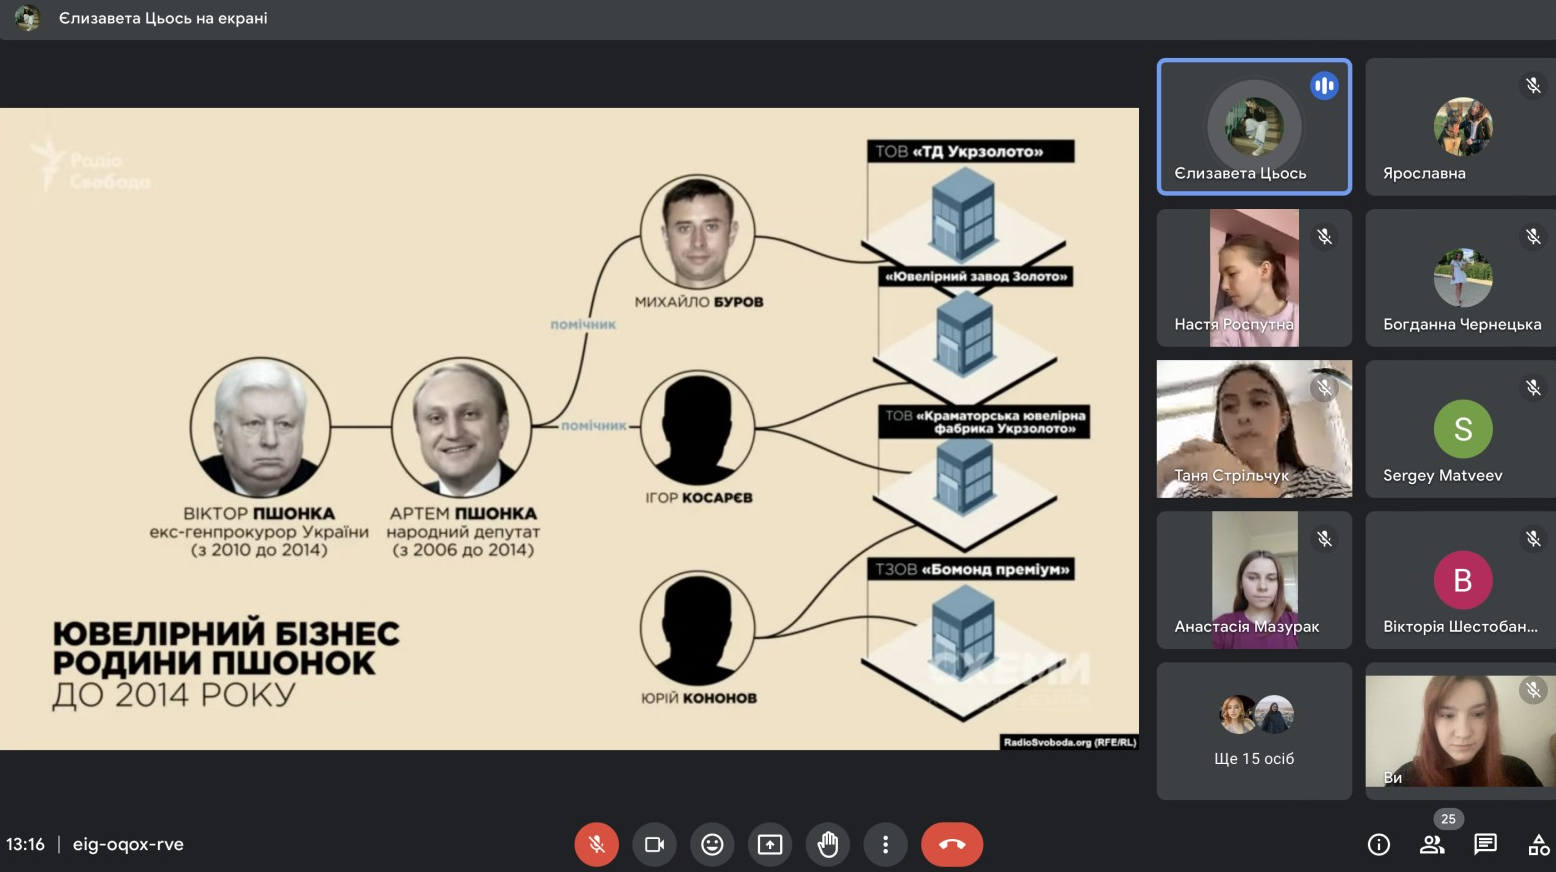Click the muted mic icon on Sergey Matveev tile
The image size is (1556, 872).
pyautogui.click(x=1533, y=388)
